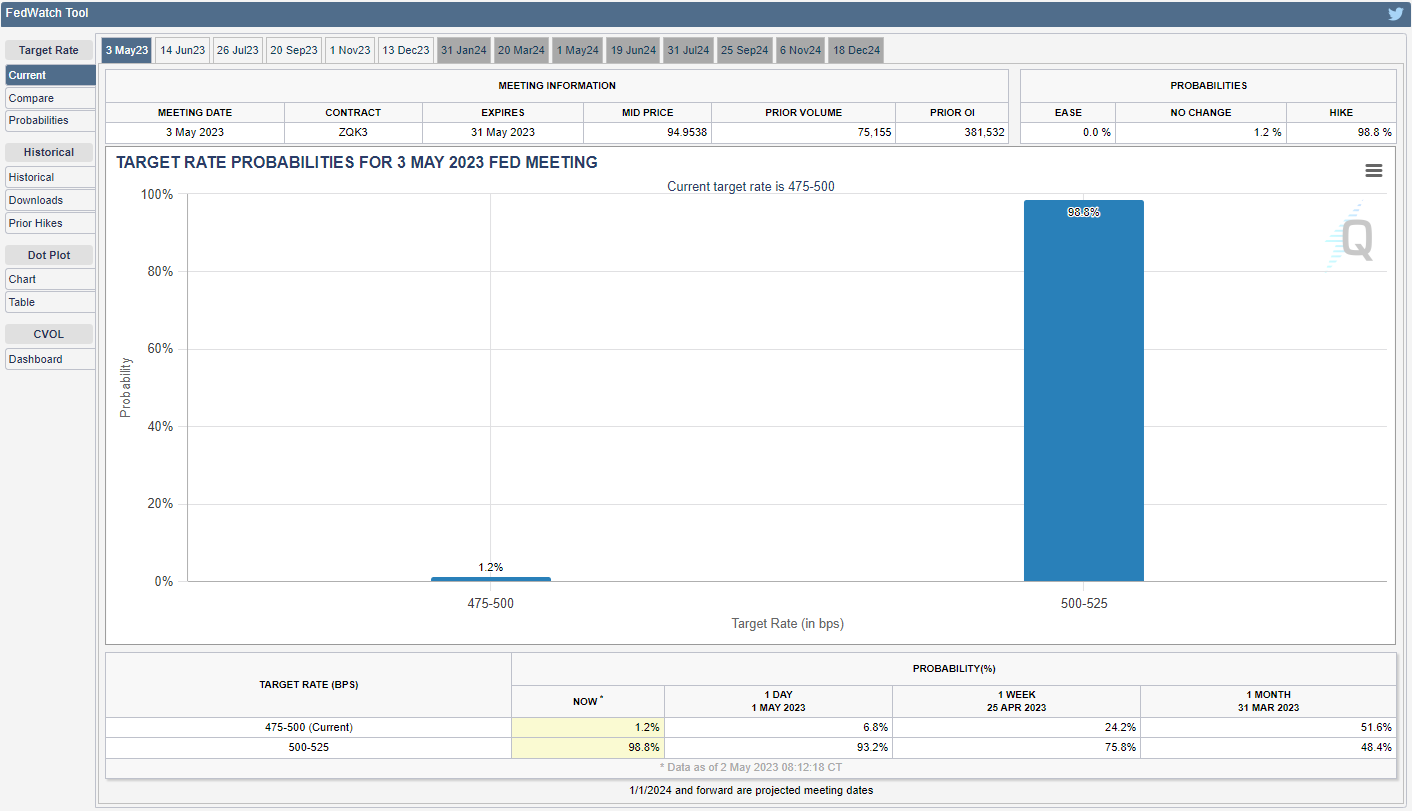View the Prior Hikes page
Screen dimensions: 1412x811
50,223
